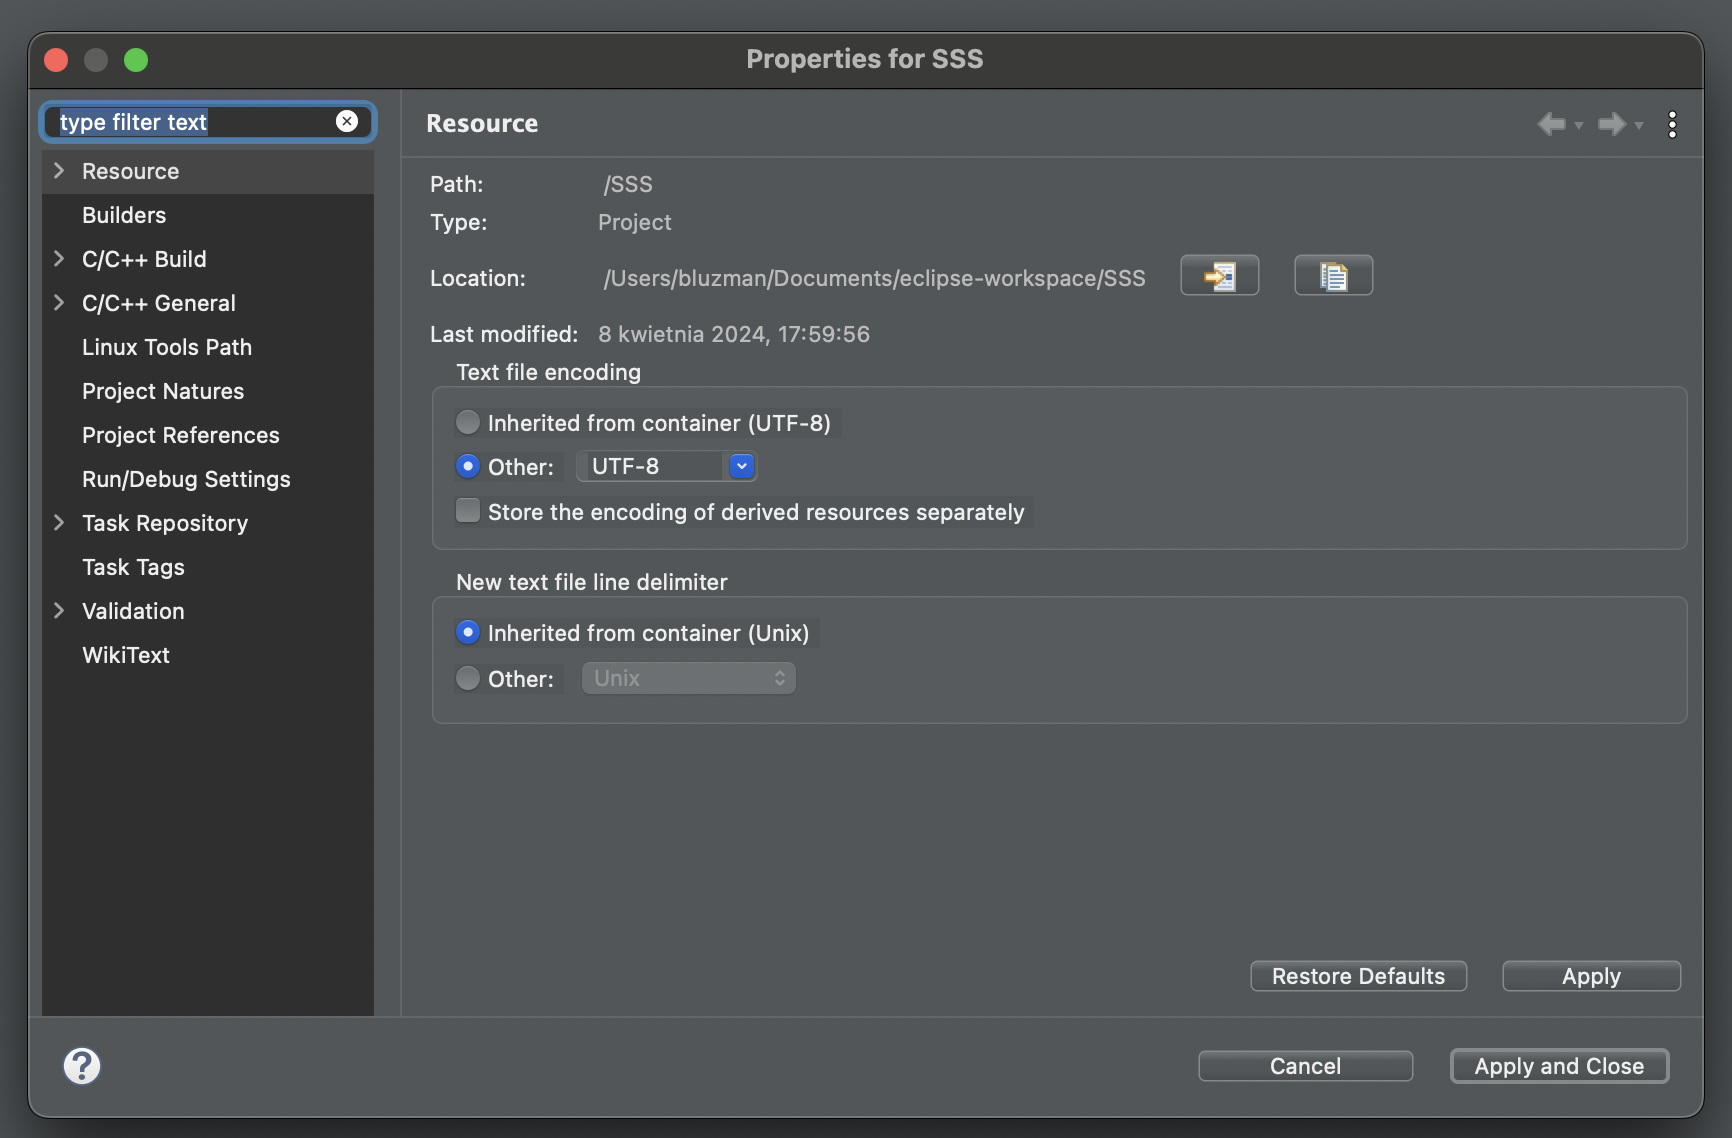Check store encoding of derived resources separately
This screenshot has height=1138, width=1732.
[x=468, y=510]
